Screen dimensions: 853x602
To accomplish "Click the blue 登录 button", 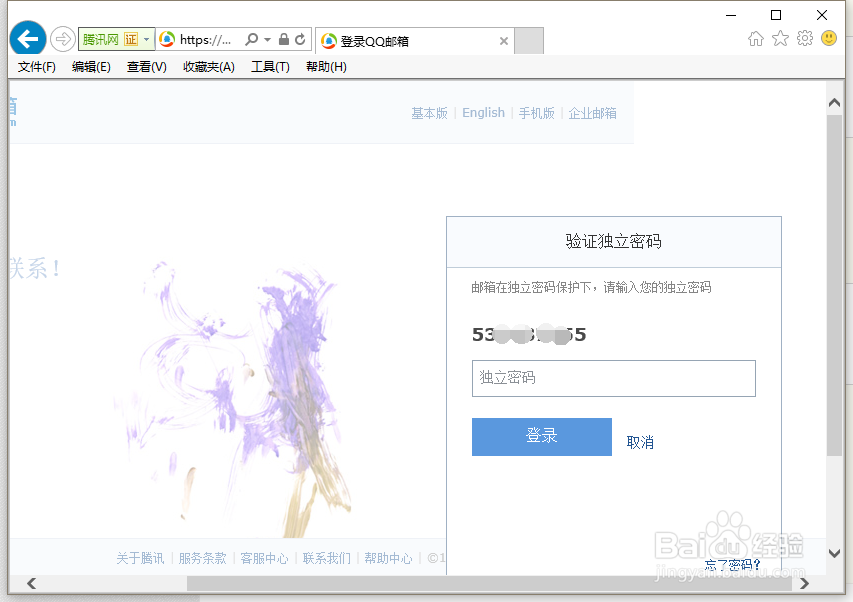I will click(x=542, y=437).
